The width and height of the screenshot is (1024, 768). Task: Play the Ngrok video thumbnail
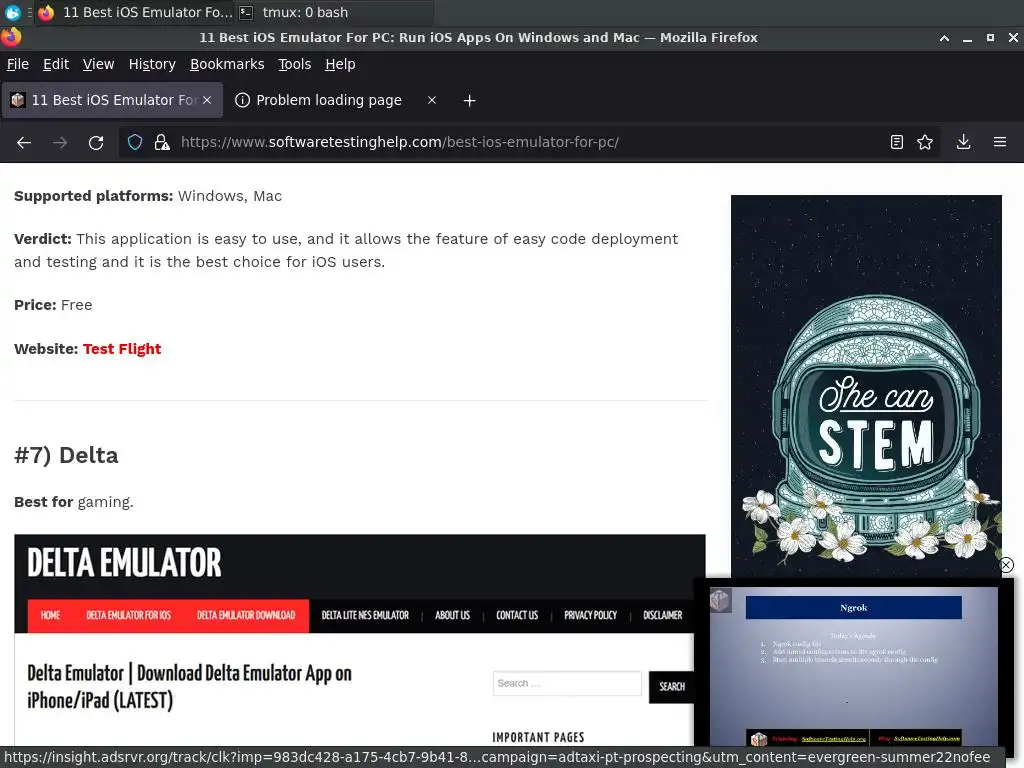point(853,665)
